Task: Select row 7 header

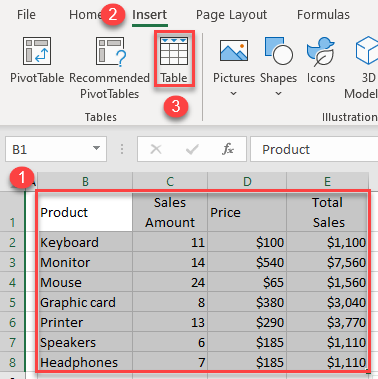Action: pos(12,342)
